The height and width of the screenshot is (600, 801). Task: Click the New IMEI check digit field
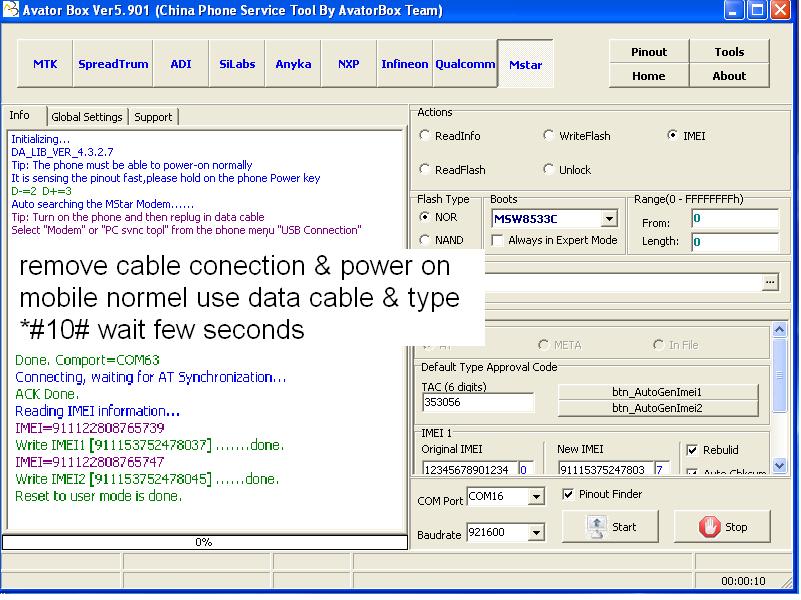point(662,469)
